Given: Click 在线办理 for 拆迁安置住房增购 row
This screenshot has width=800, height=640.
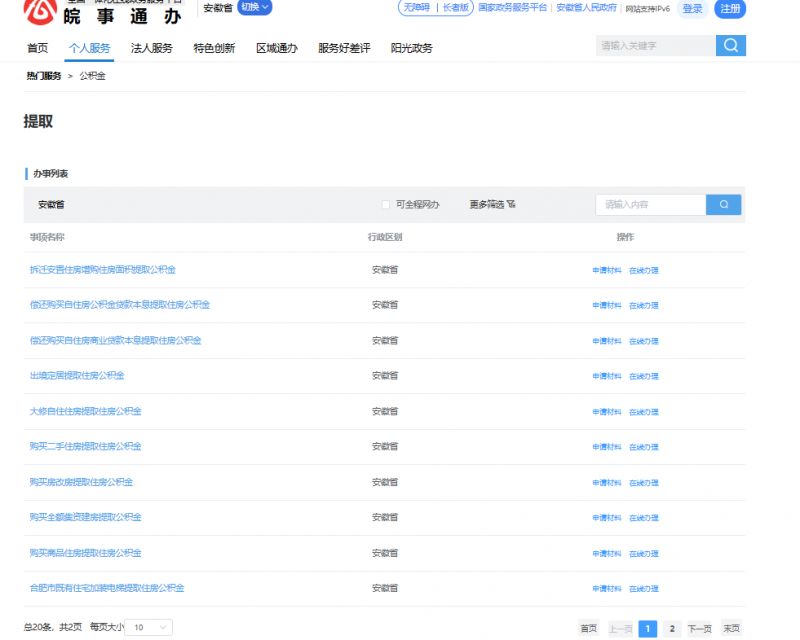Looking at the screenshot, I should pos(644,270).
